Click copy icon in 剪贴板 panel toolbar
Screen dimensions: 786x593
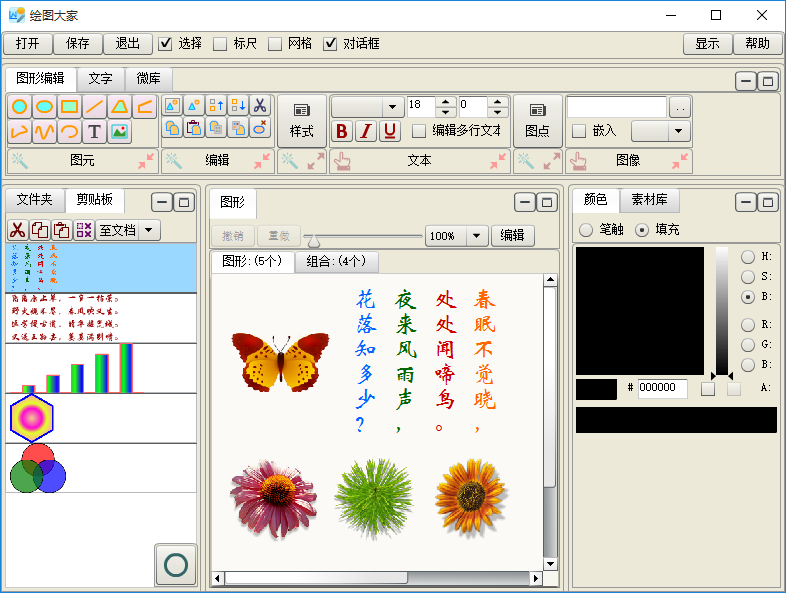tap(40, 230)
